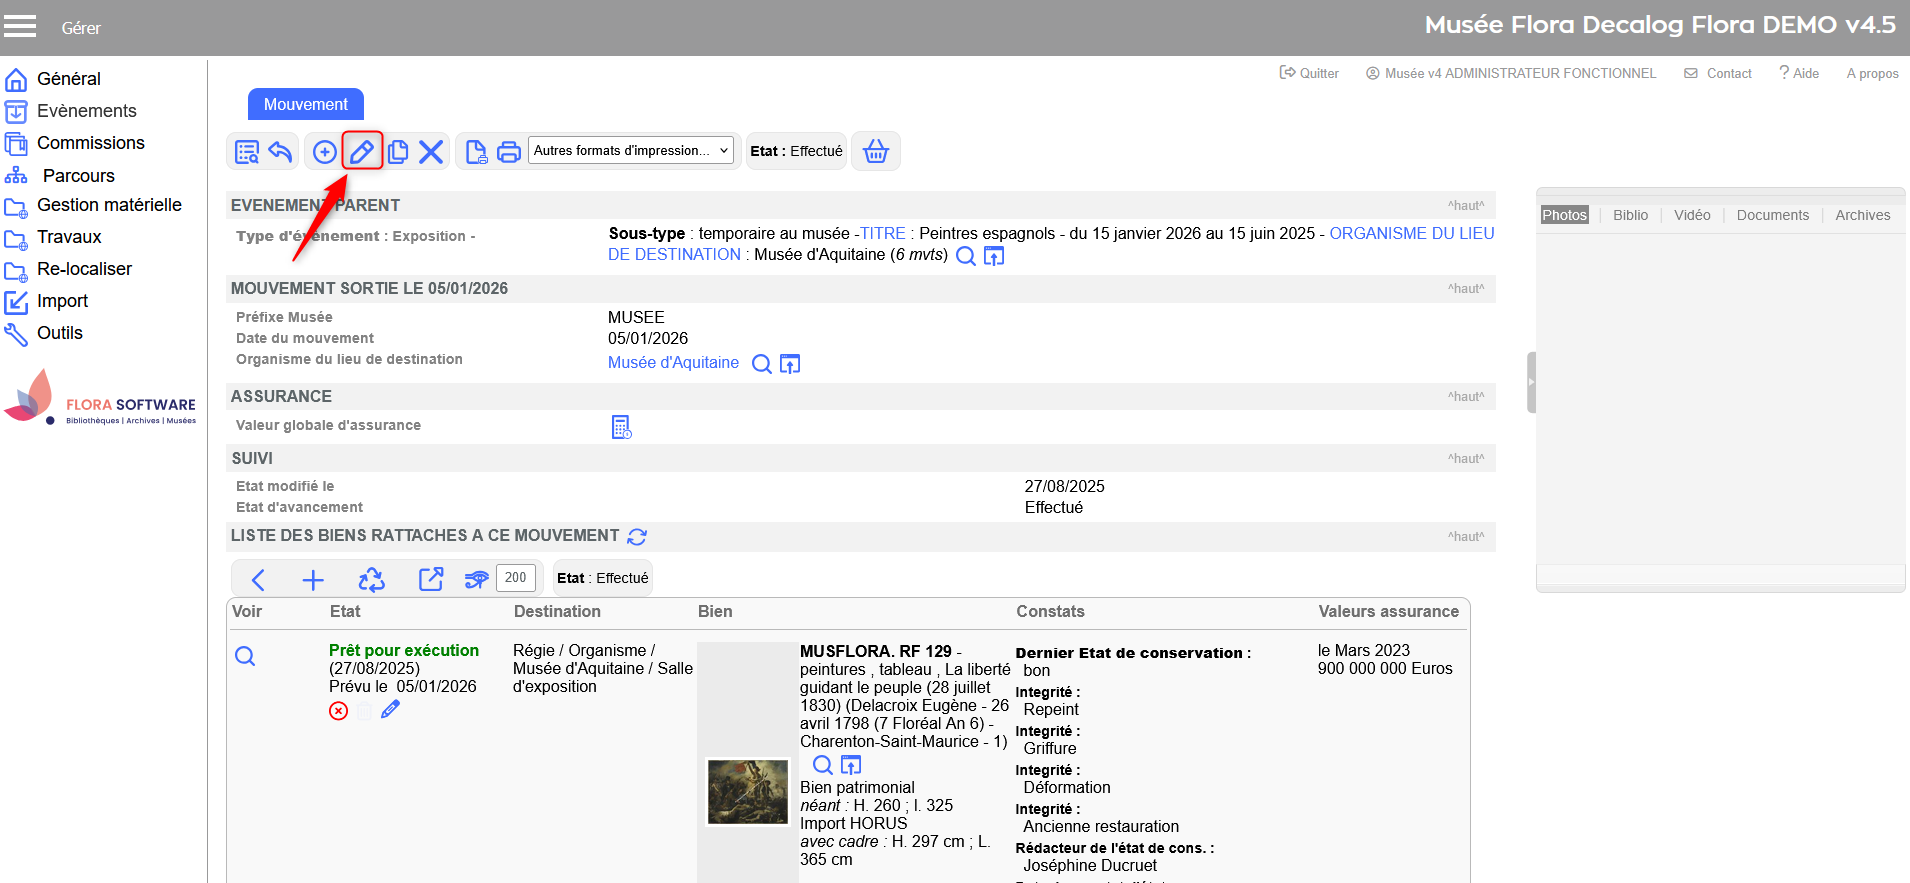Refresh the list of goods attached to the movement

[x=637, y=537]
